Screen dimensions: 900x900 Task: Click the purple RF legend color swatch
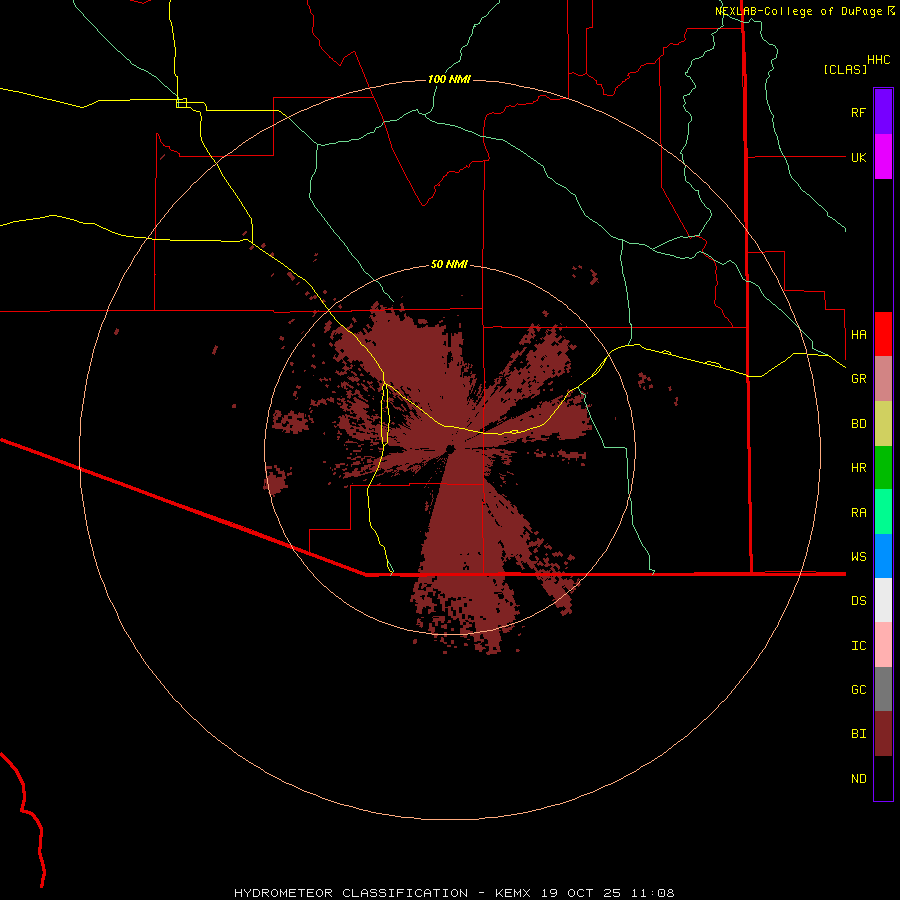pyautogui.click(x=883, y=112)
